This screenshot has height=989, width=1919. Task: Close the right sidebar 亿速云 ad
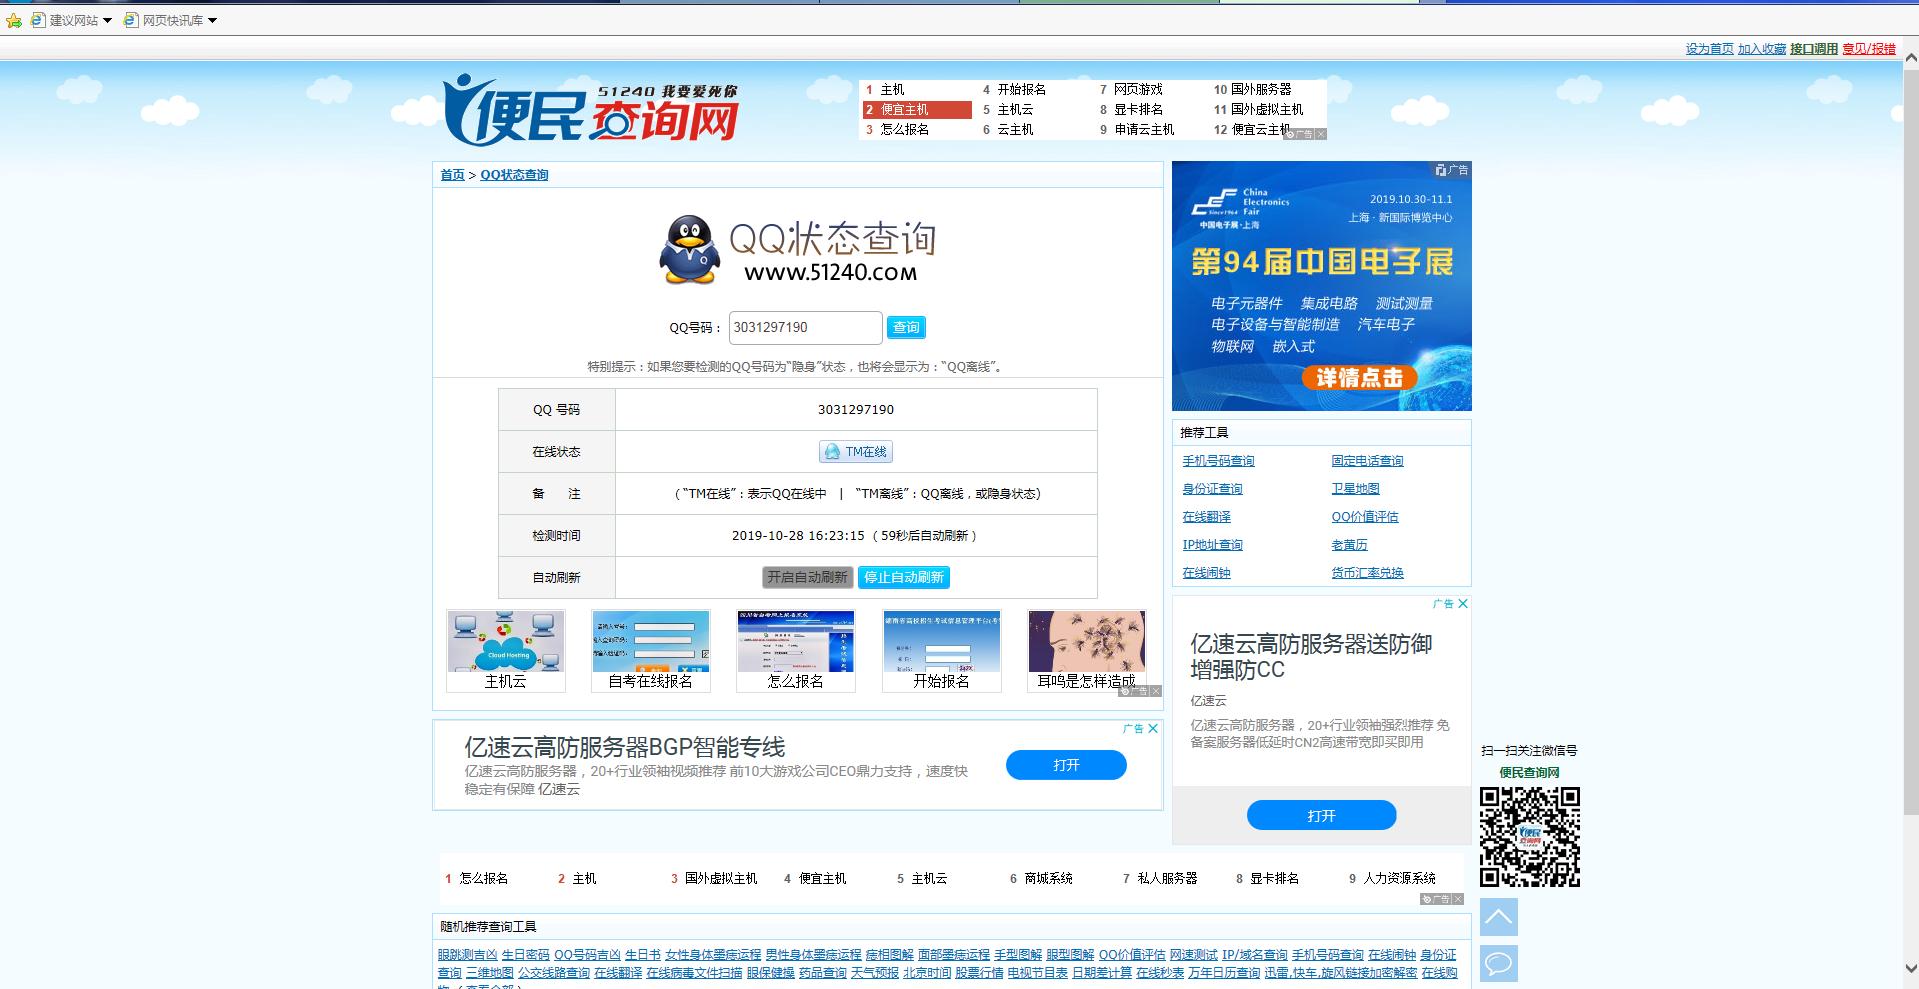tap(1463, 604)
